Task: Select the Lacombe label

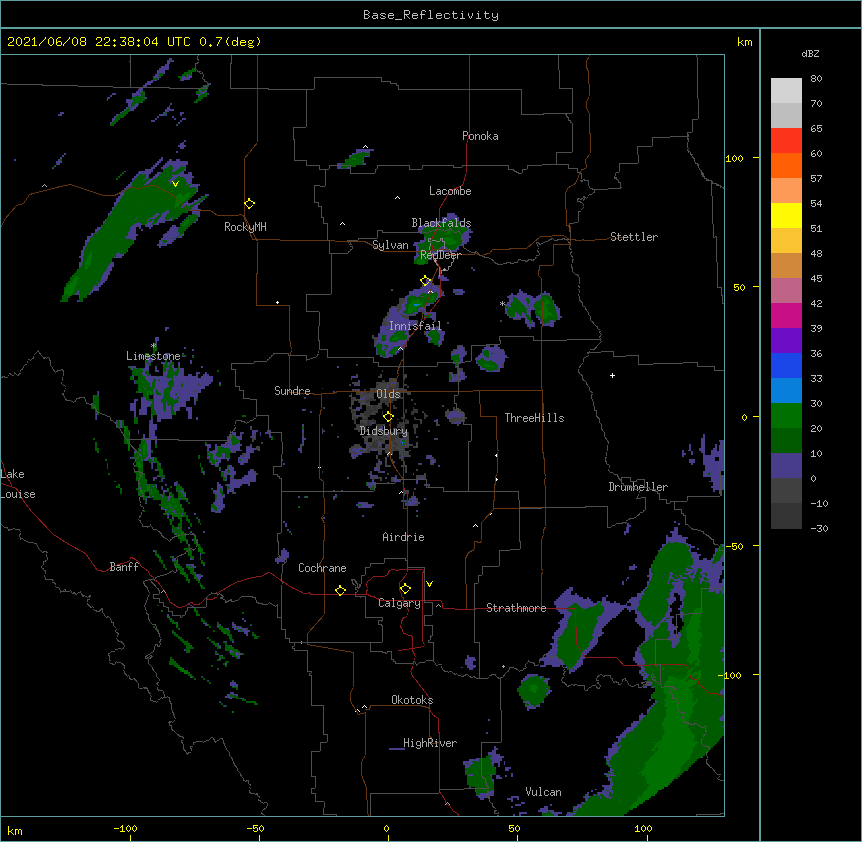Action: (450, 191)
